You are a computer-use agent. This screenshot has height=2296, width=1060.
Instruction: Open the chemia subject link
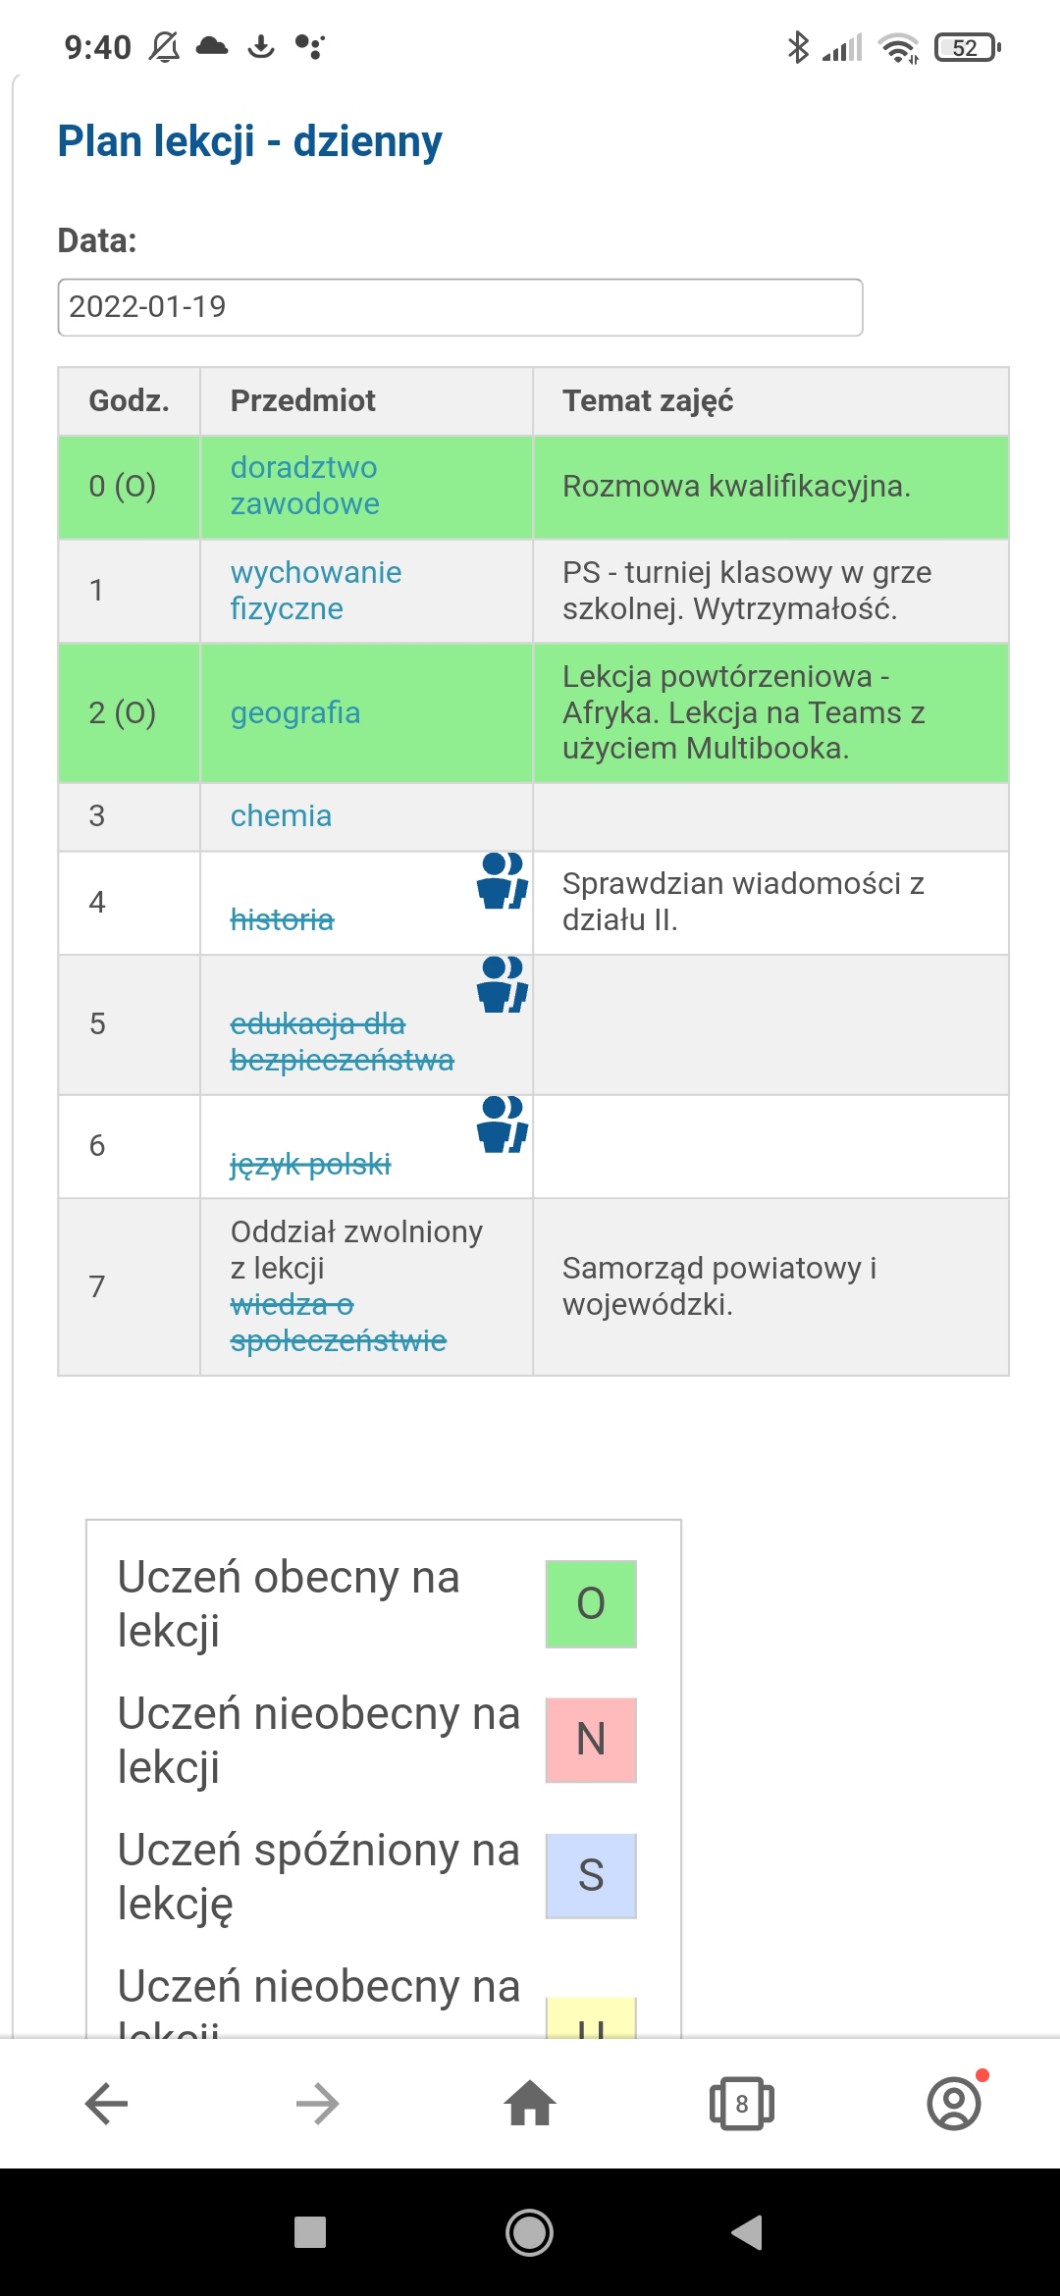click(x=281, y=816)
